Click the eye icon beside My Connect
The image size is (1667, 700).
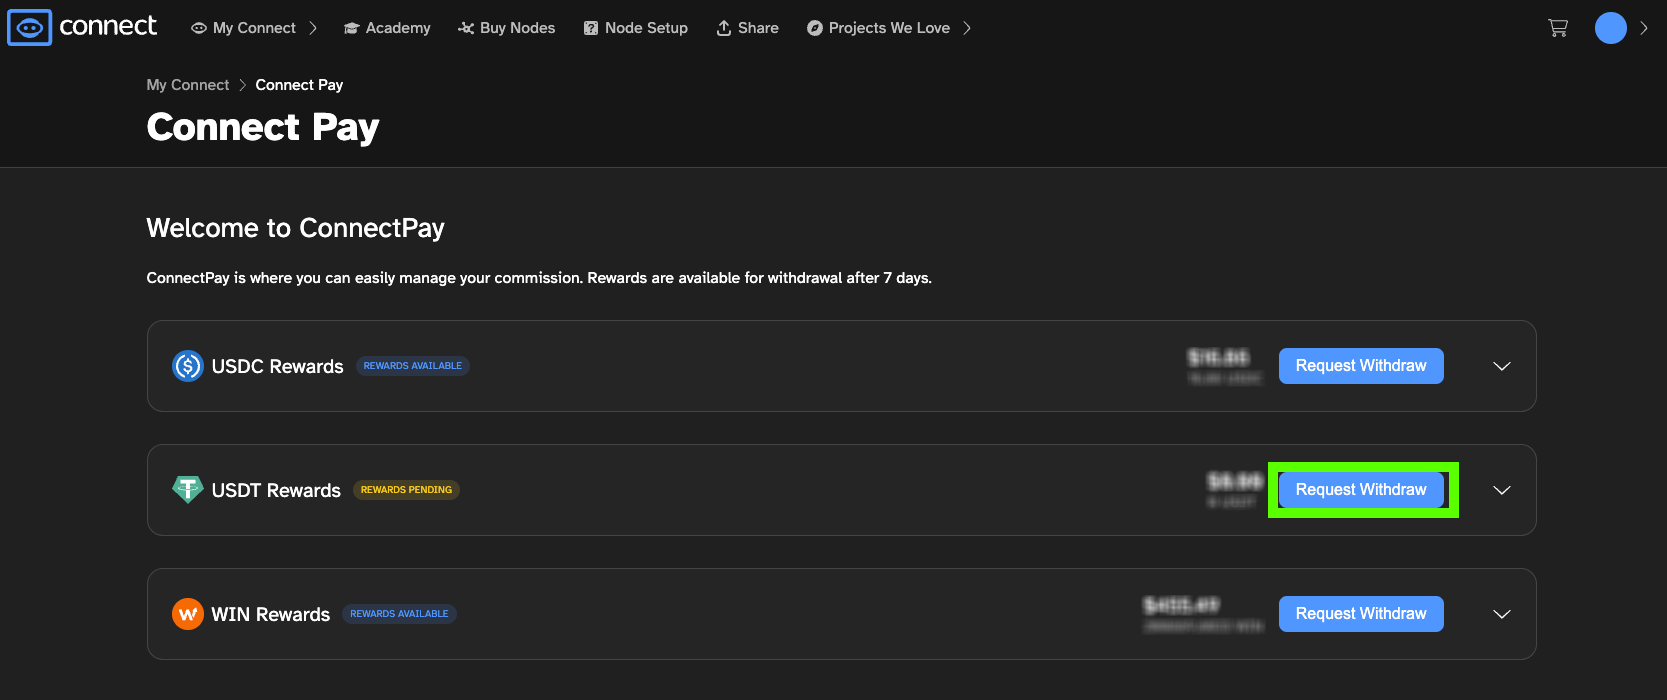tap(199, 28)
